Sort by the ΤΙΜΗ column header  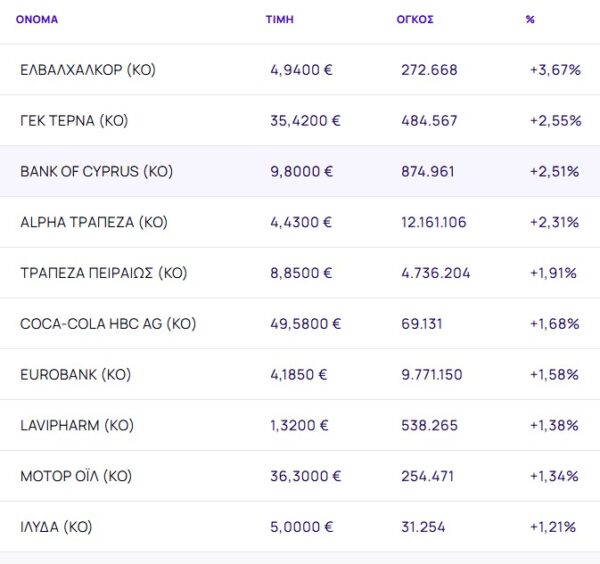279,20
